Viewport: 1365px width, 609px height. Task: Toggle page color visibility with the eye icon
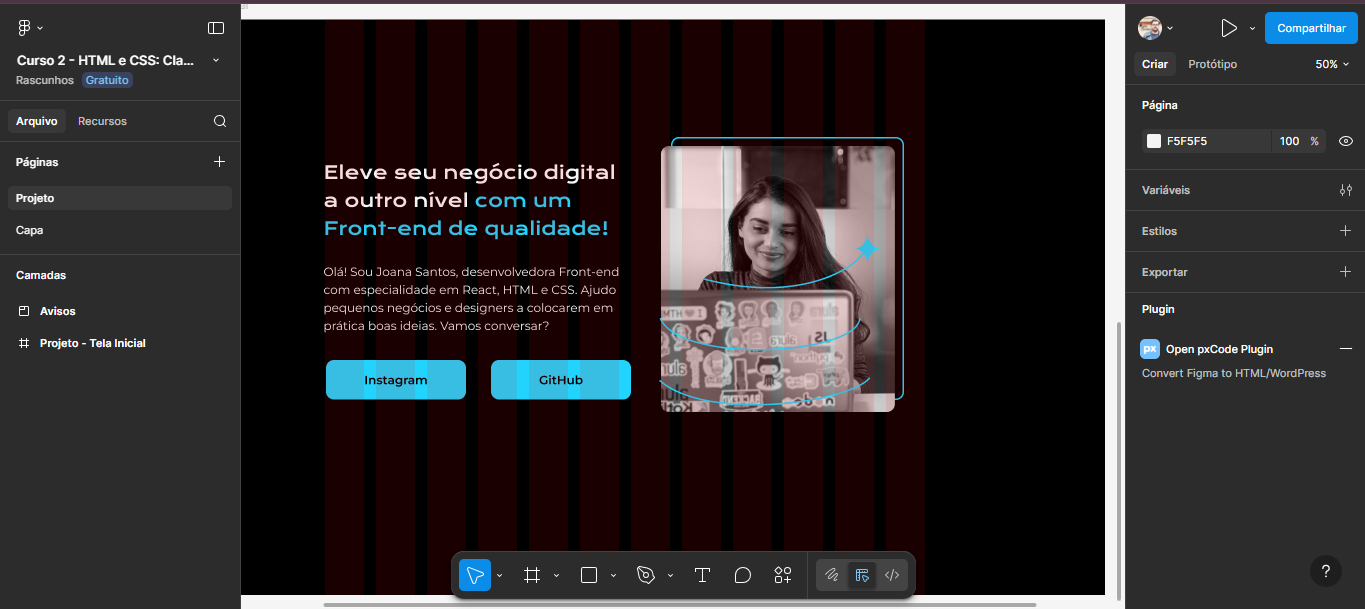(x=1345, y=141)
